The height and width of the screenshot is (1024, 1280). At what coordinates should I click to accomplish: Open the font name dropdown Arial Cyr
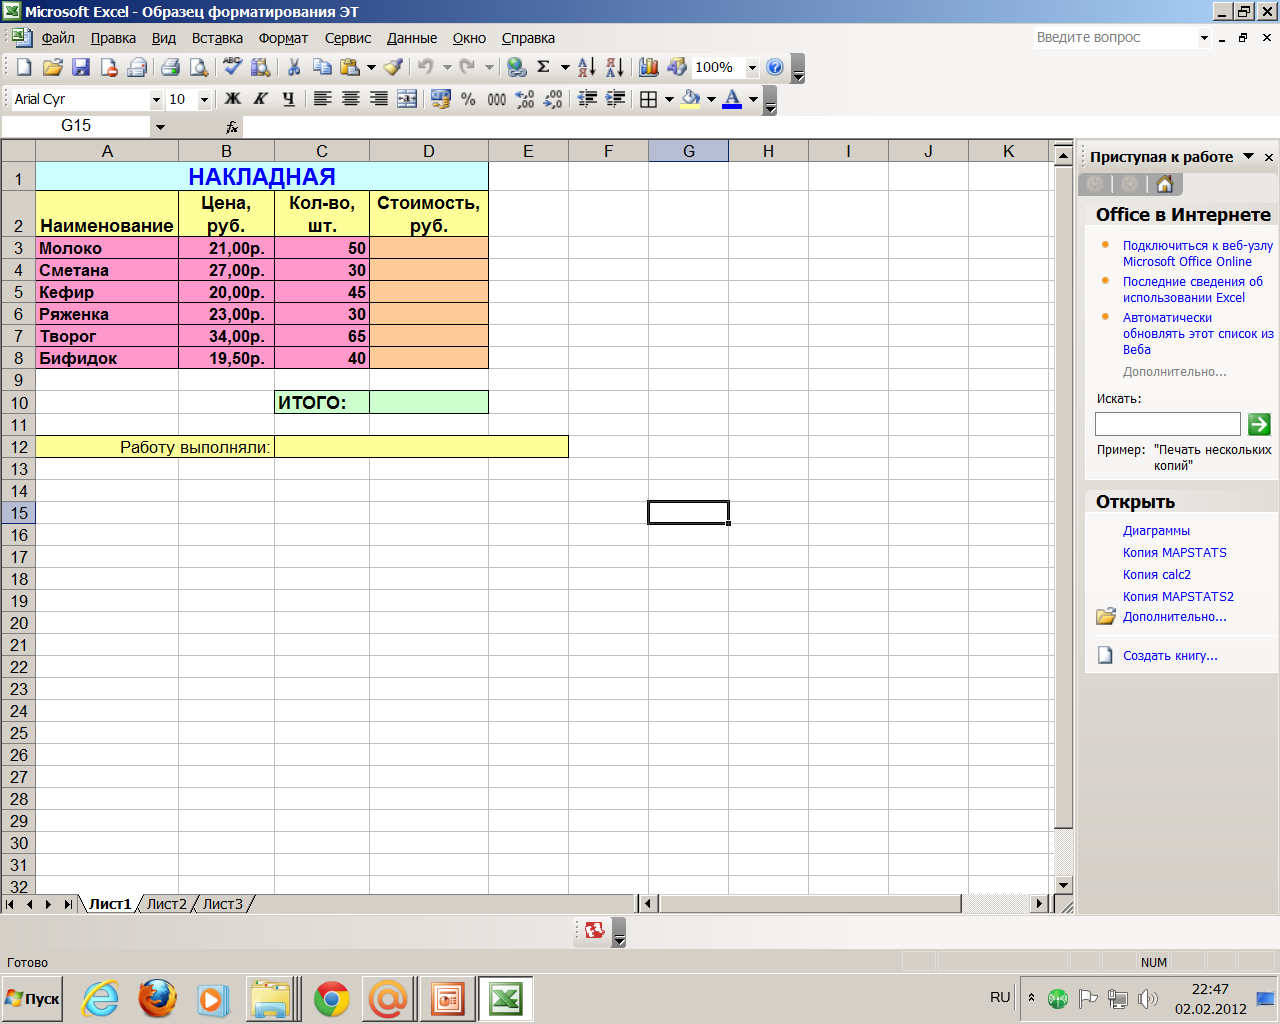pos(156,99)
